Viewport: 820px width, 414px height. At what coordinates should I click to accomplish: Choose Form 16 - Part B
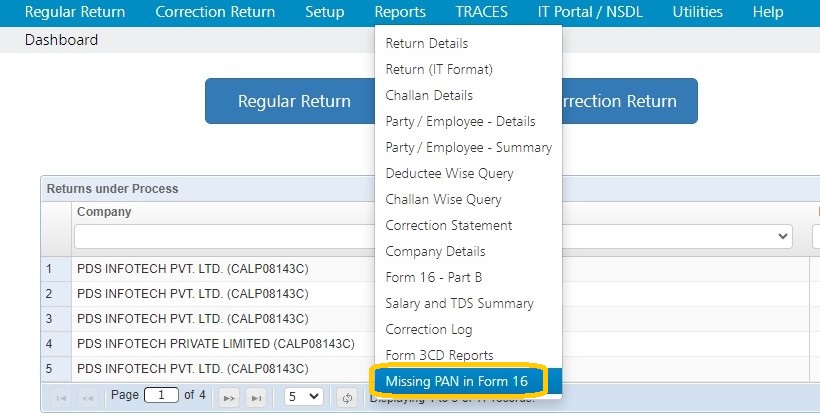click(x=434, y=278)
